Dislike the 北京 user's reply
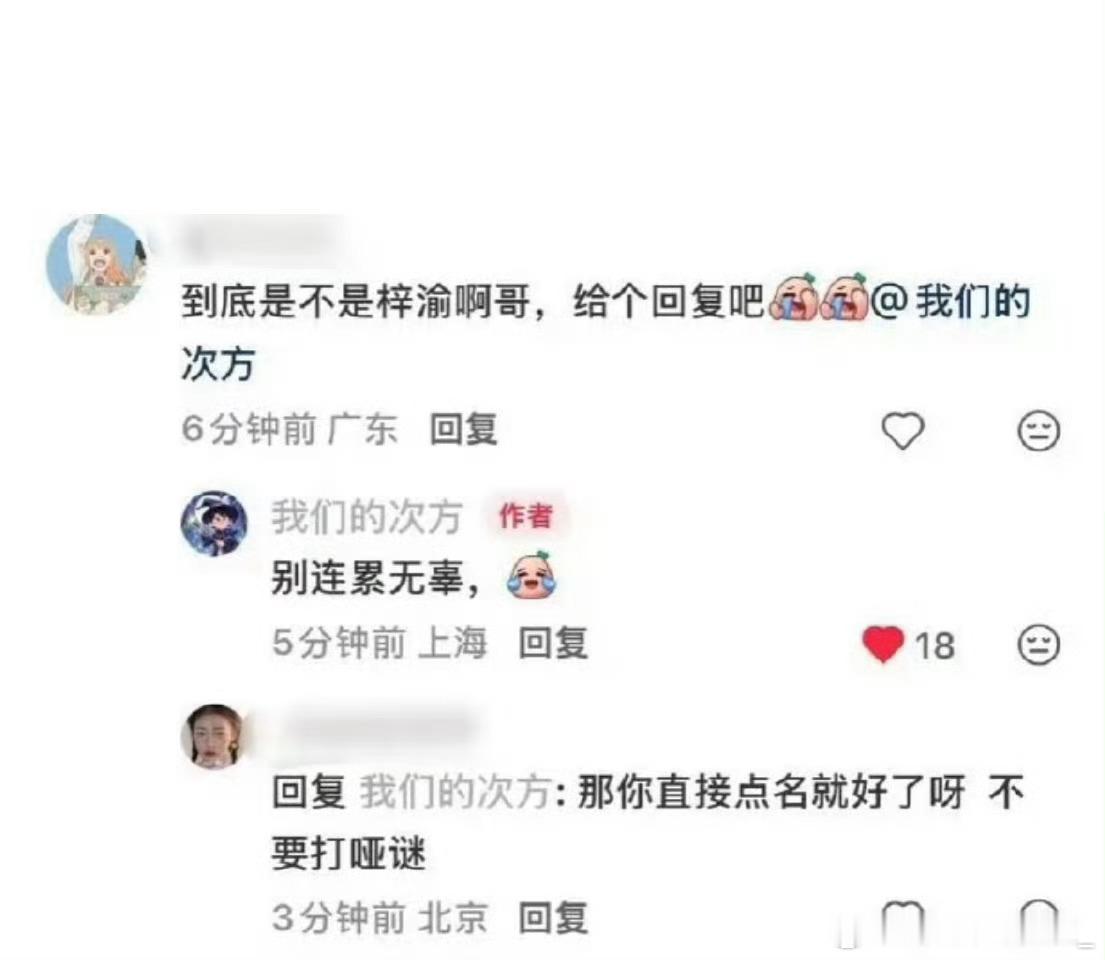 [1039, 920]
